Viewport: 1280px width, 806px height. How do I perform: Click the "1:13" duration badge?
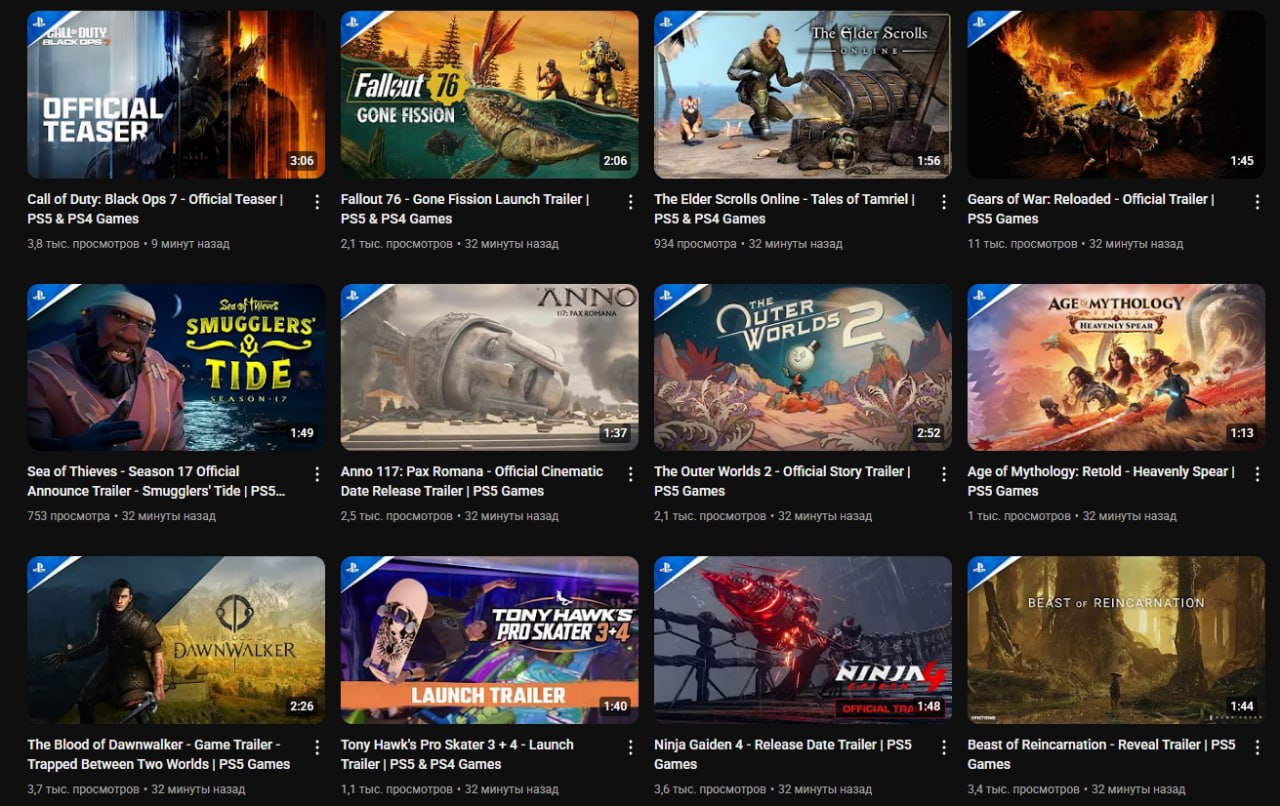1242,433
